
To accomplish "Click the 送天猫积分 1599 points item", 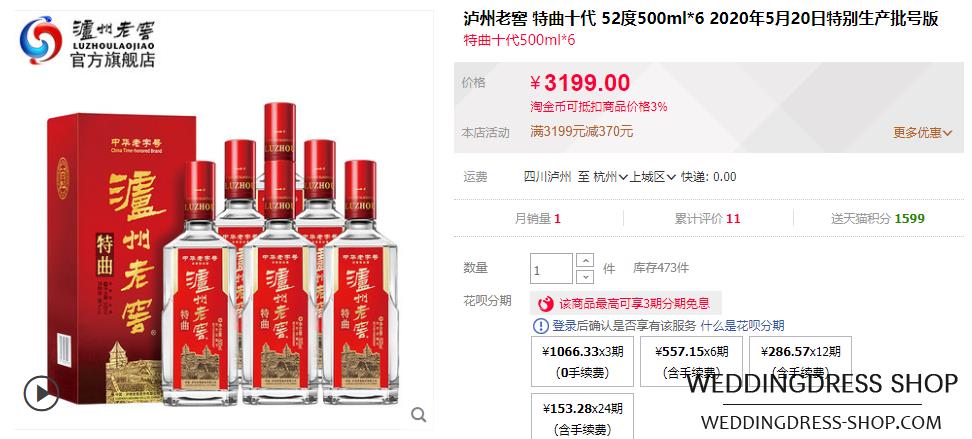I will (878, 218).
